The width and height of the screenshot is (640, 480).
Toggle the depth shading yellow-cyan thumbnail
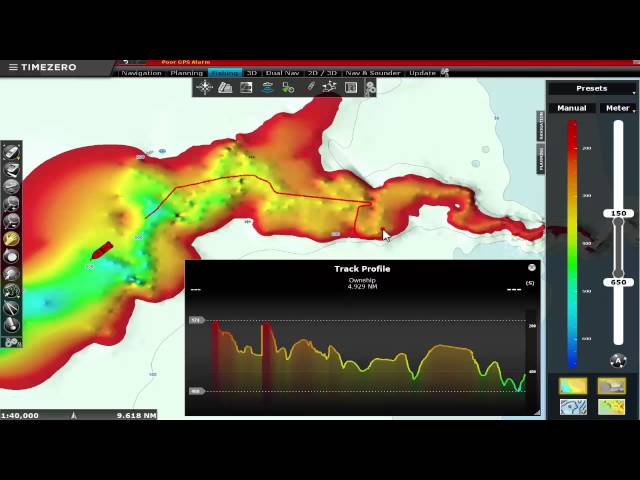[x=573, y=386]
